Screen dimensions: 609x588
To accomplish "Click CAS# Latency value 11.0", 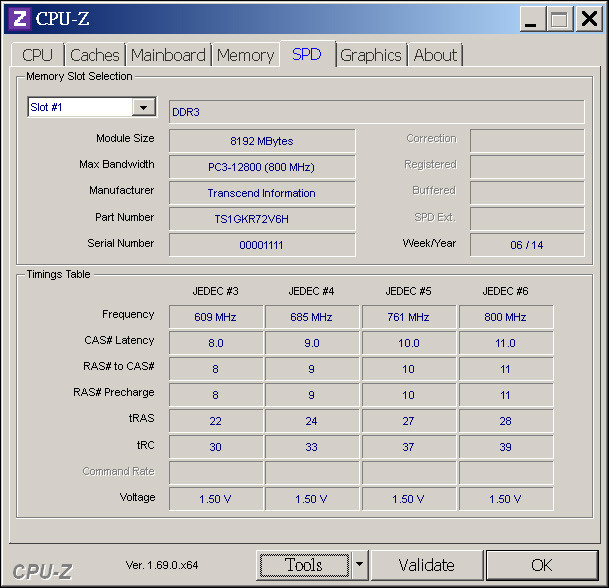I will point(506,343).
